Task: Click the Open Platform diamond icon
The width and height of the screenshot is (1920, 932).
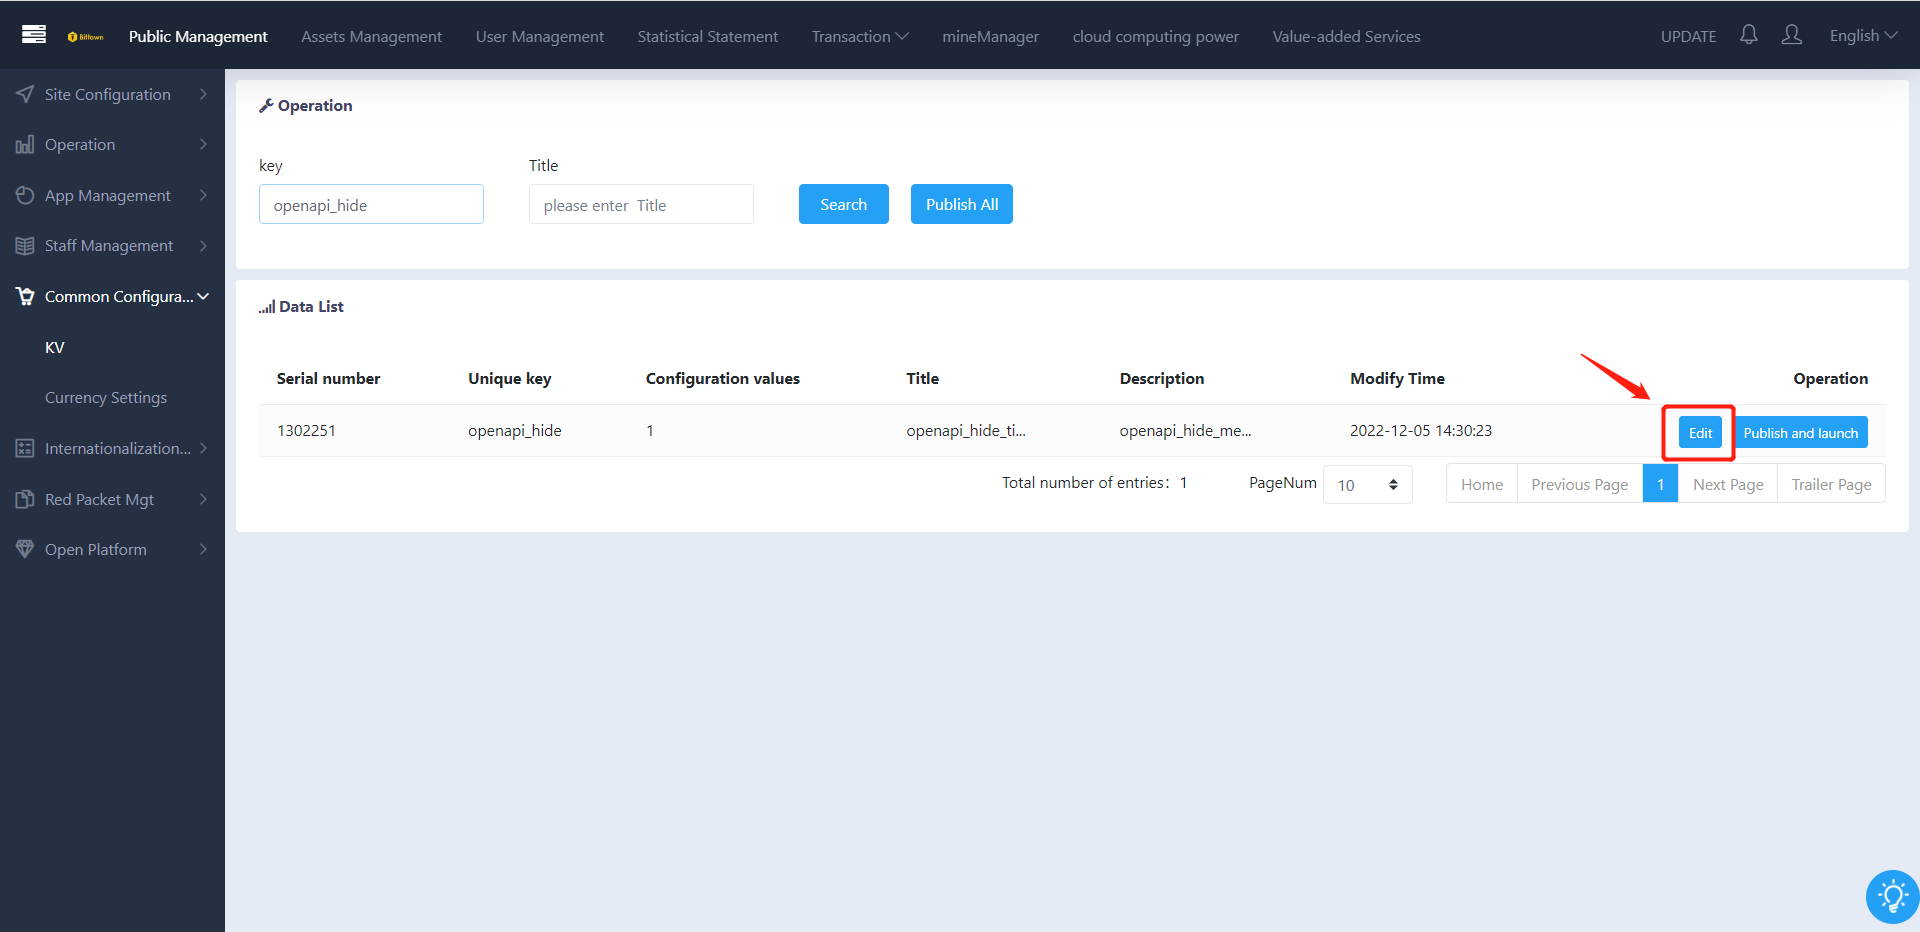Action: [25, 549]
